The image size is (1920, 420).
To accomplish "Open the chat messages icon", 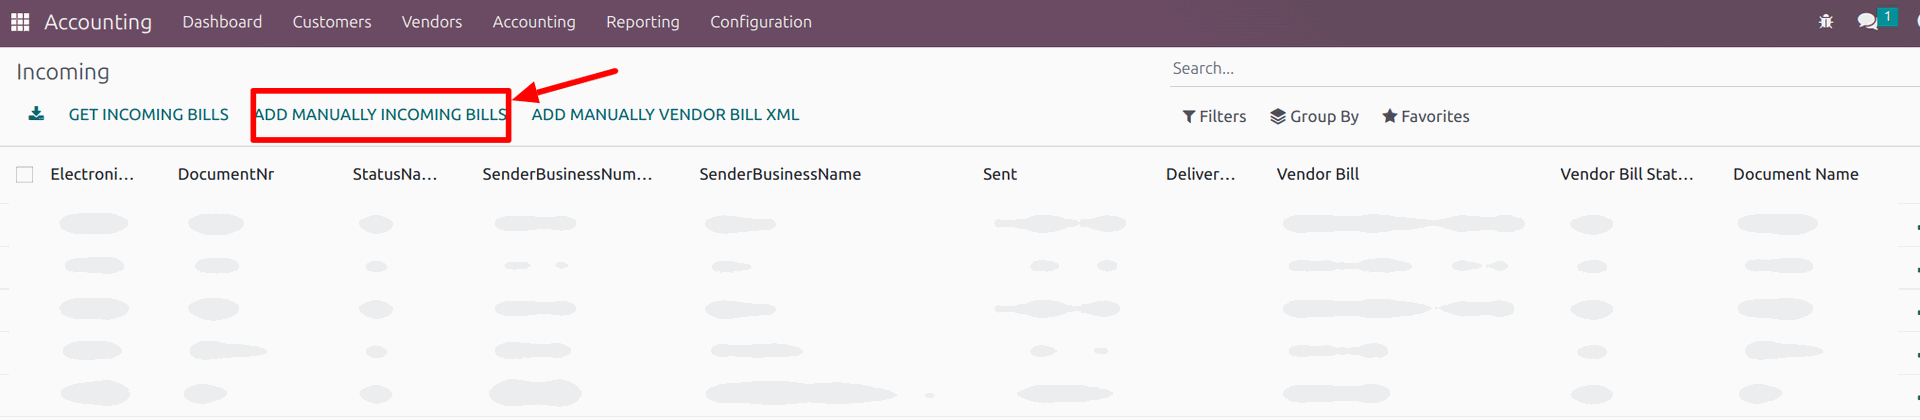I will tap(1867, 21).
